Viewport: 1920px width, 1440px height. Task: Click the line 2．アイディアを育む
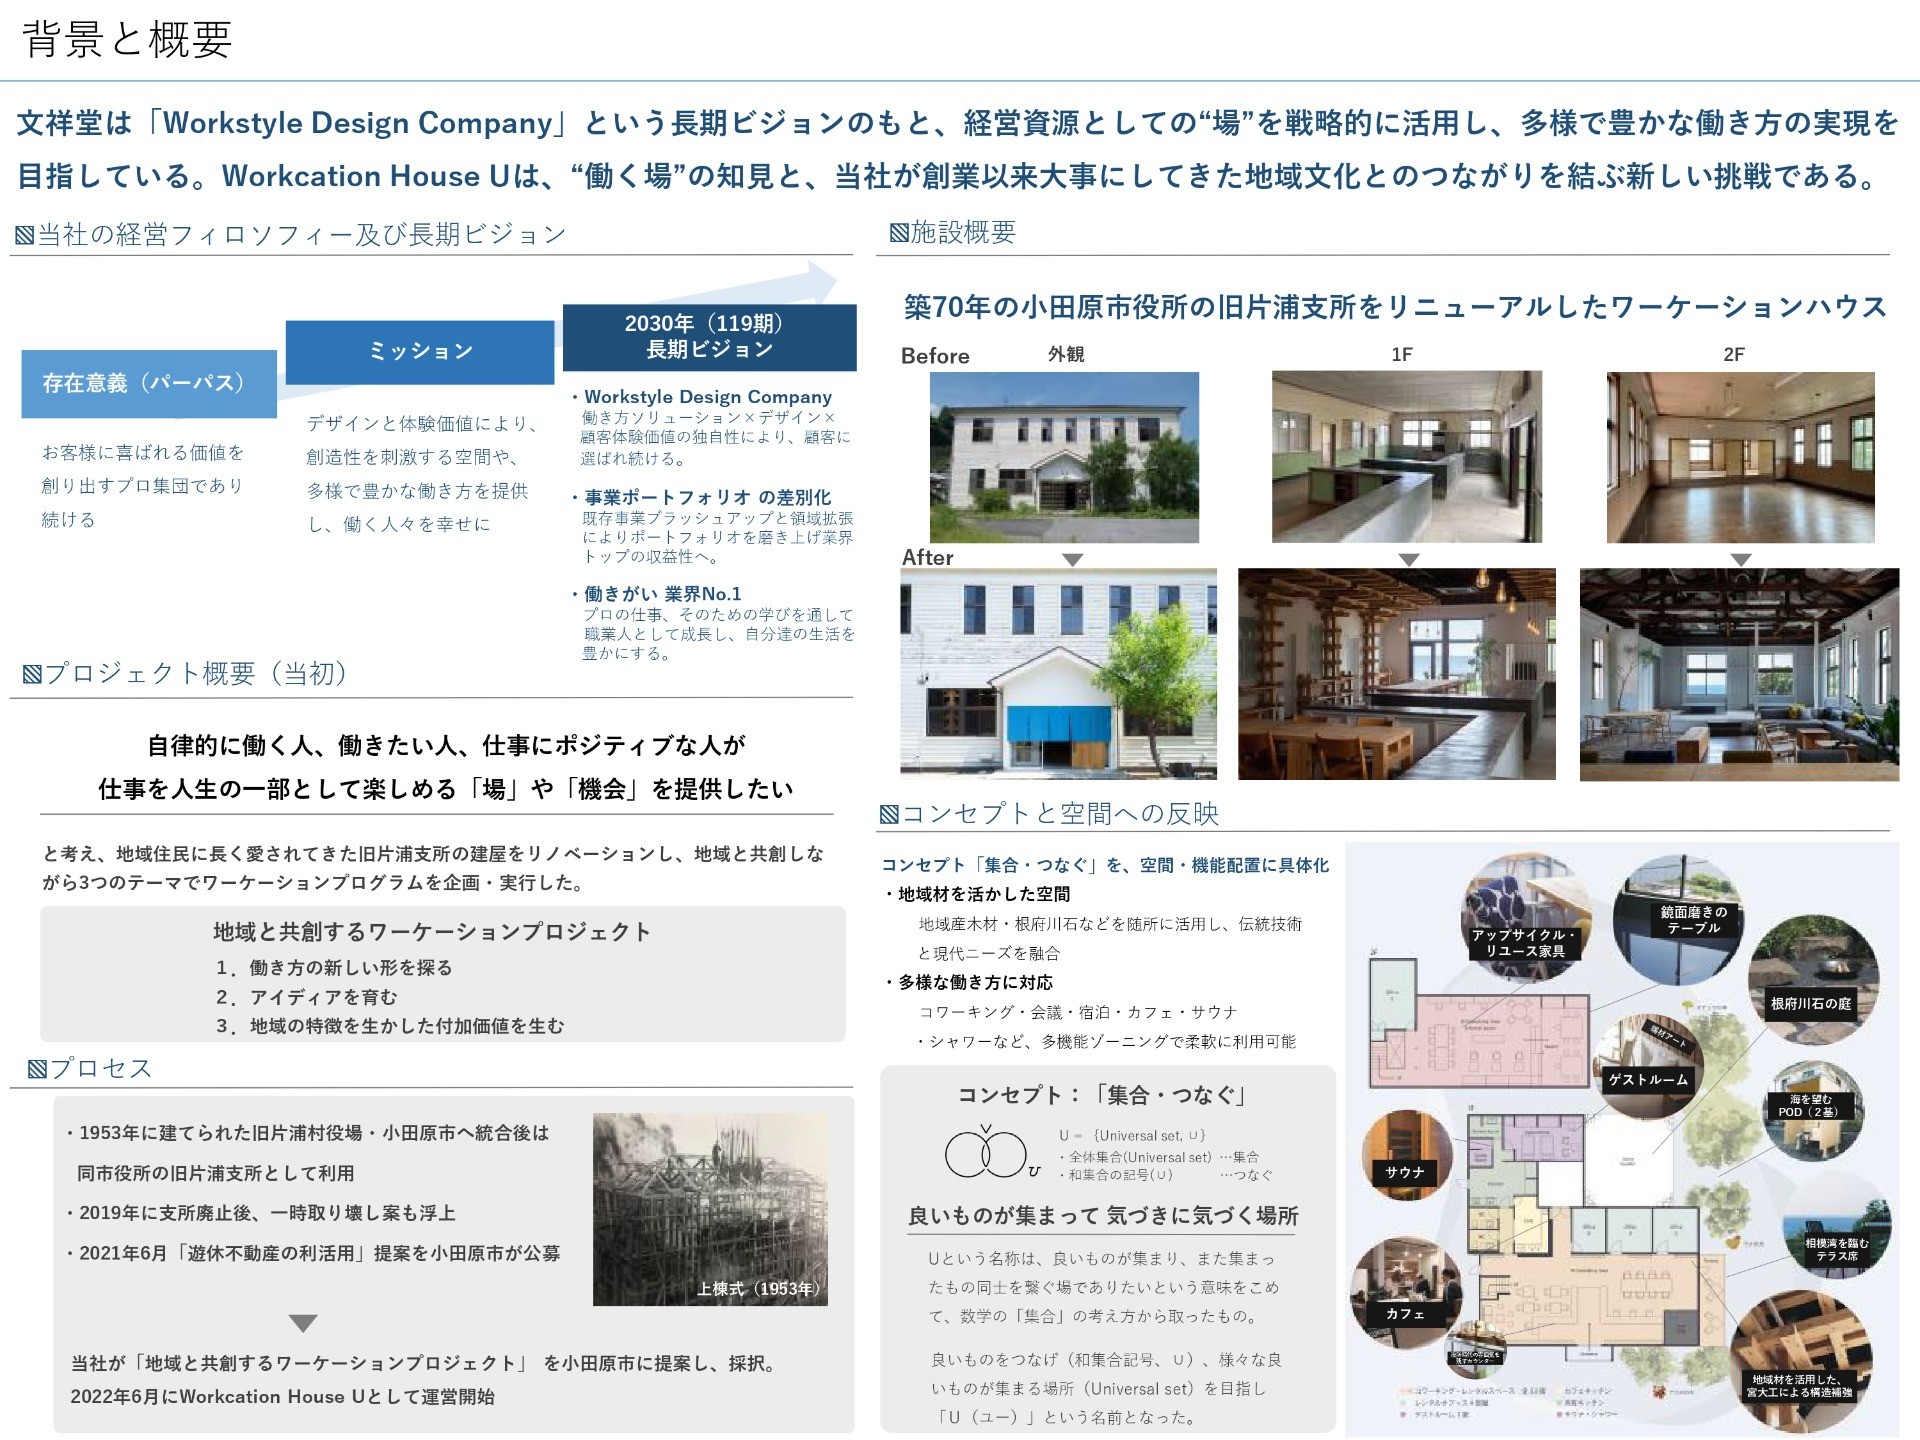click(306, 997)
